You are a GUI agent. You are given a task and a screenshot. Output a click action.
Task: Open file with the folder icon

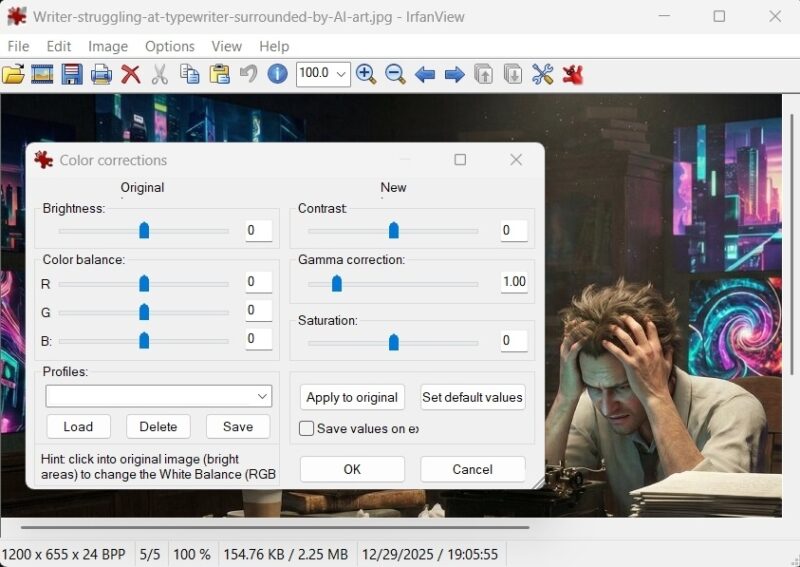(x=13, y=75)
